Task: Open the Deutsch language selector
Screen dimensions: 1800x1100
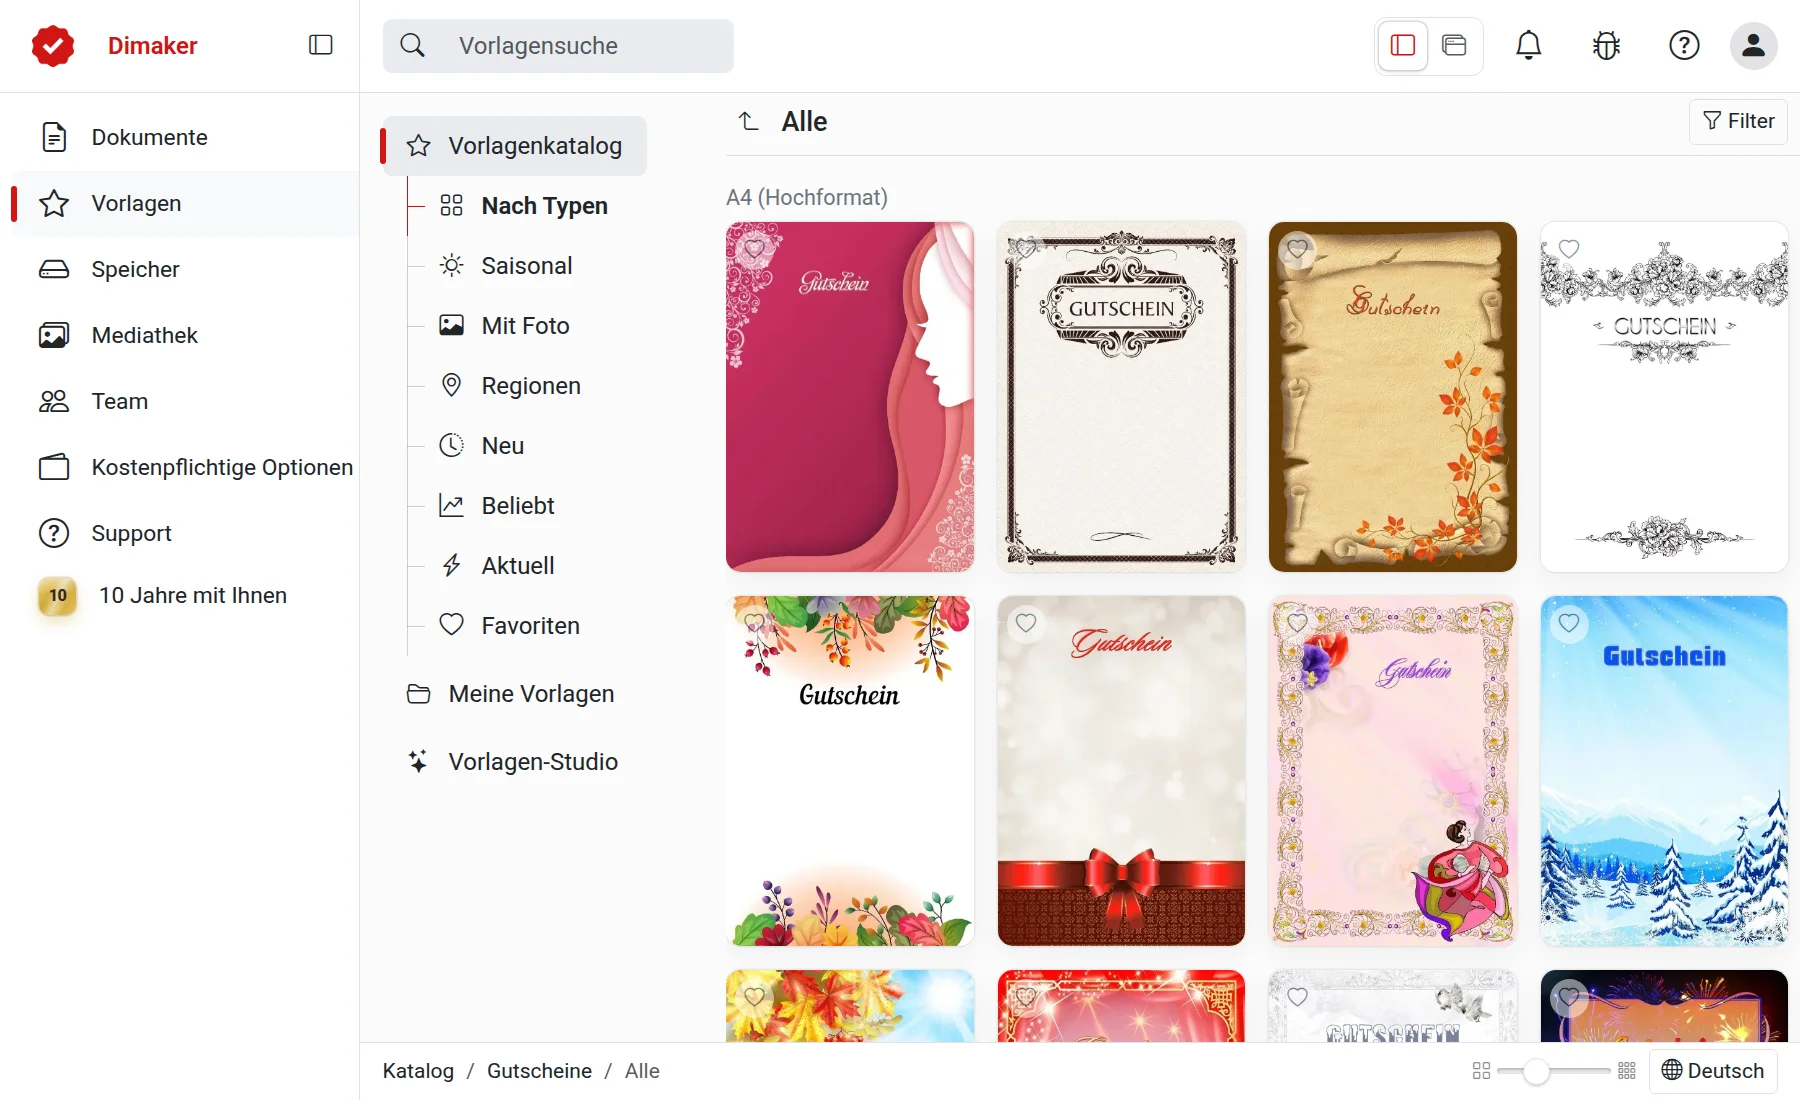Action: pos(1713,1071)
